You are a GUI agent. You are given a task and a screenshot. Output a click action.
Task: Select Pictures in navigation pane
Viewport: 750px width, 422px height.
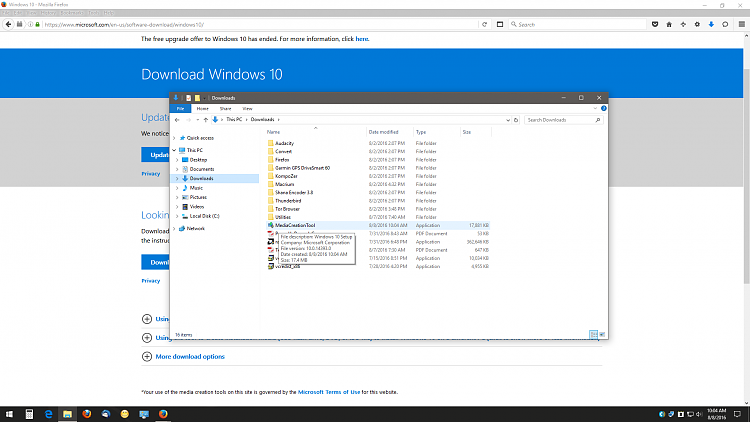click(x=198, y=197)
